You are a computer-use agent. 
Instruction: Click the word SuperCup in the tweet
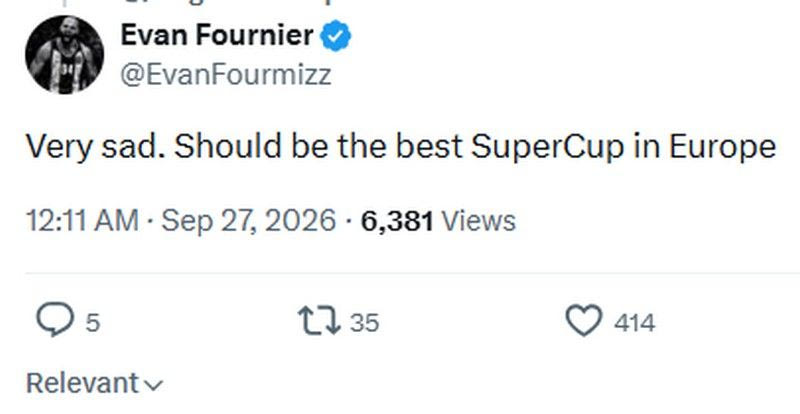(547, 148)
